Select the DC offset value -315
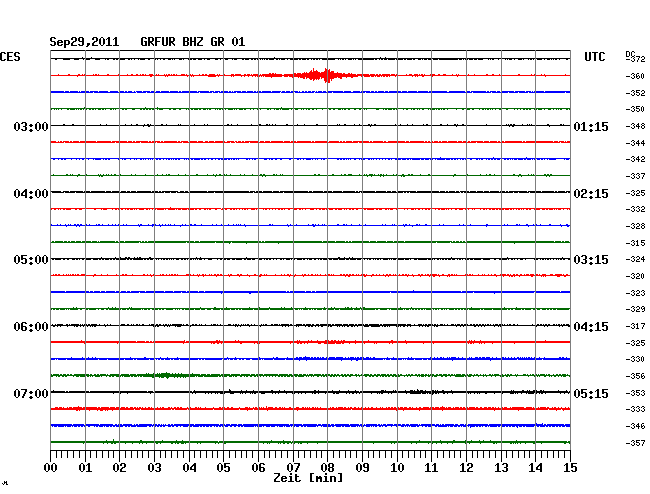The height and width of the screenshot is (494, 650). click(x=635, y=243)
